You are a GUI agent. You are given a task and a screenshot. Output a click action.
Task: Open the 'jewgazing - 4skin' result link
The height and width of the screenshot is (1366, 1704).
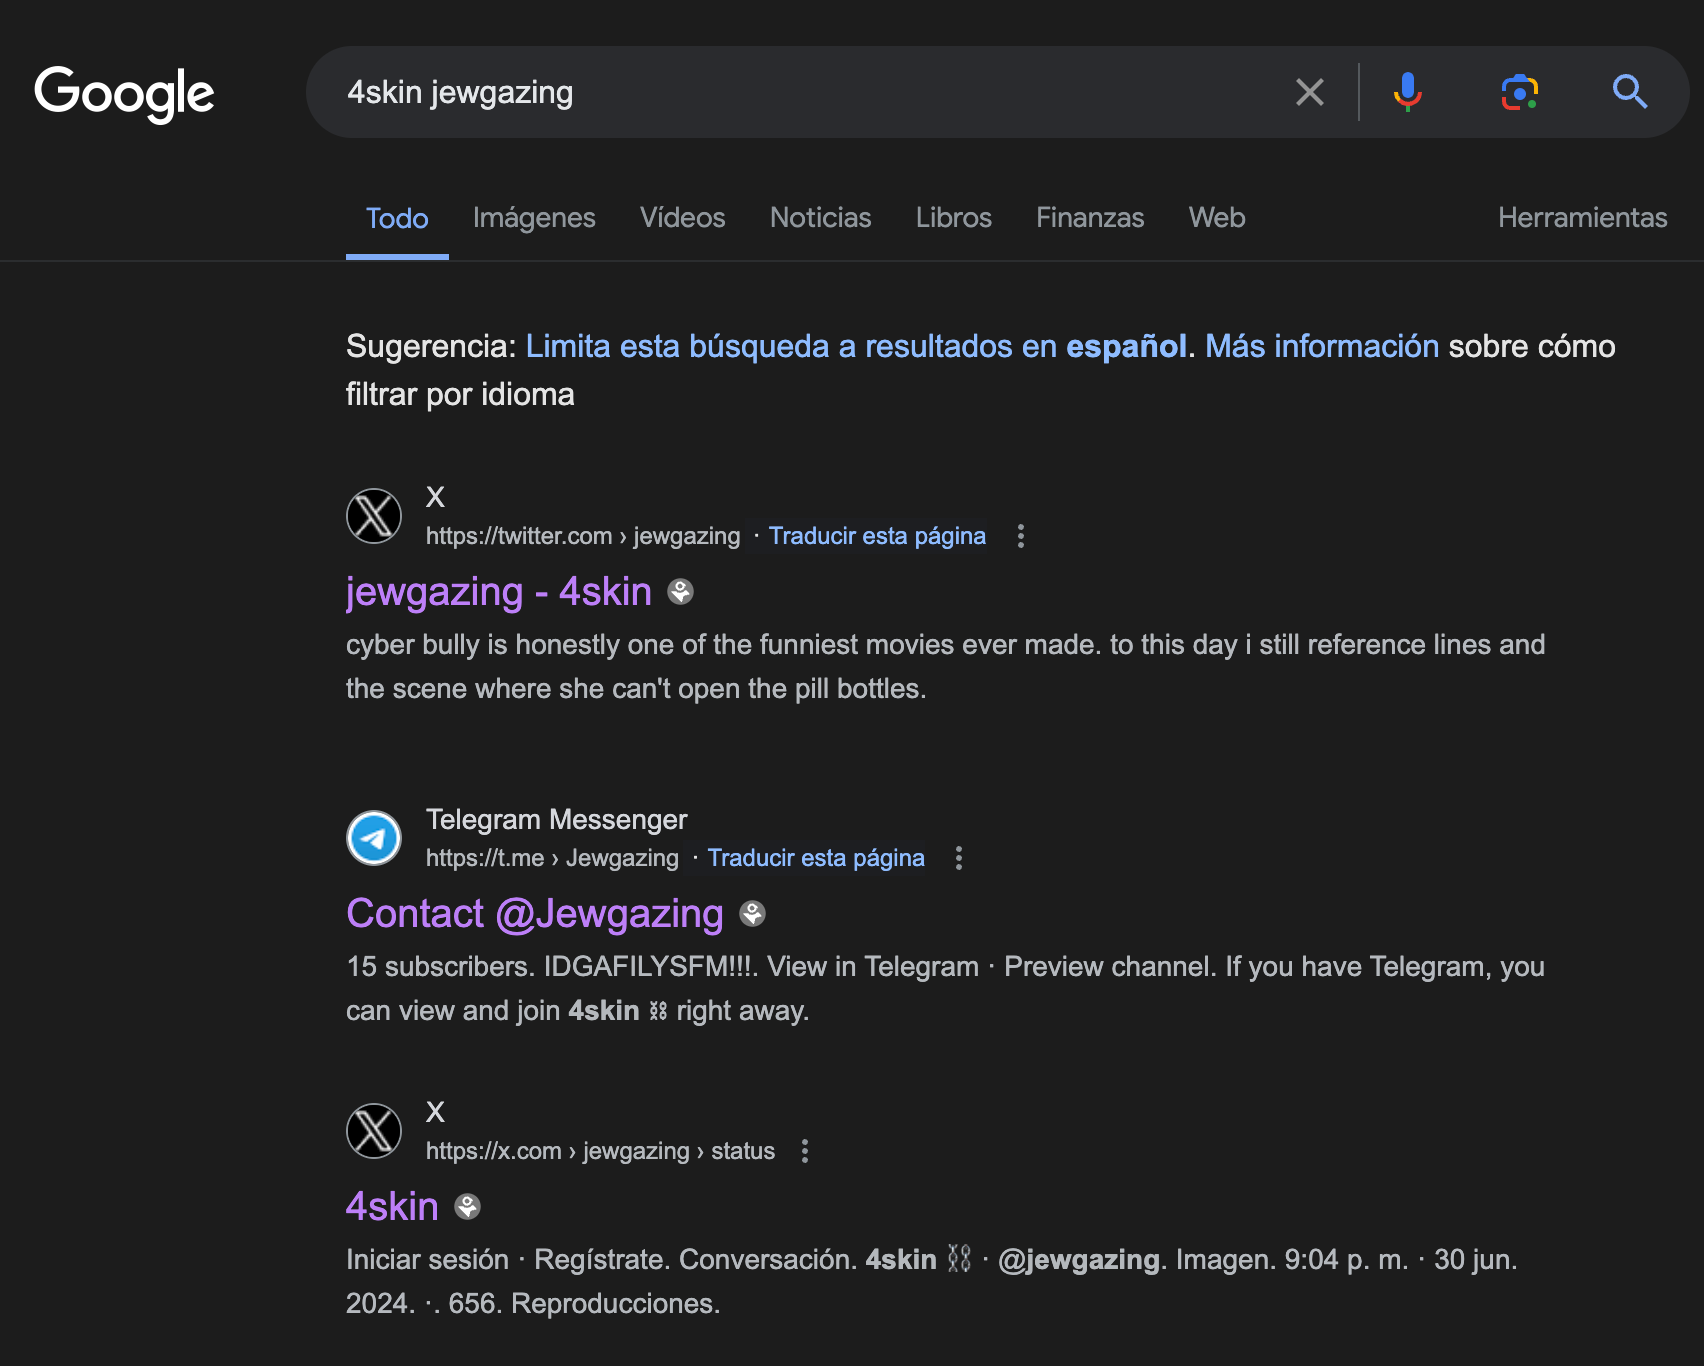(x=498, y=592)
